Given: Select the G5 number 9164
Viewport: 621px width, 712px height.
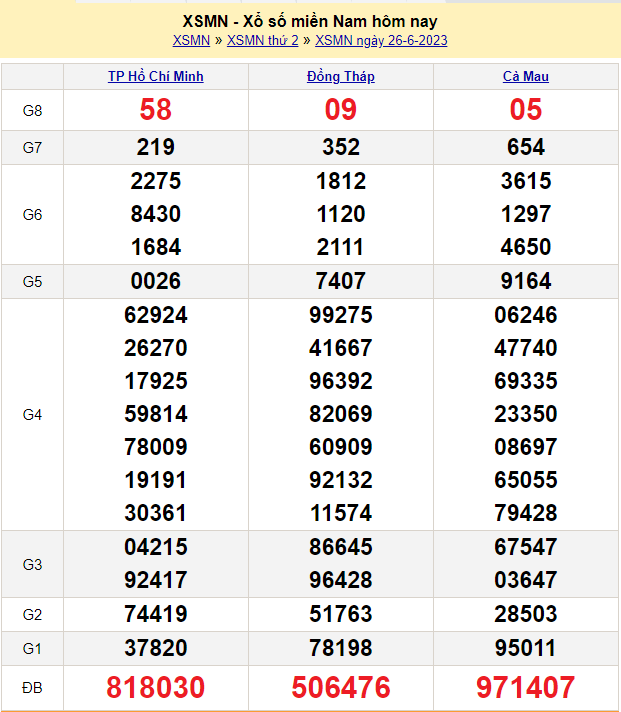Looking at the screenshot, I should pyautogui.click(x=526, y=281).
